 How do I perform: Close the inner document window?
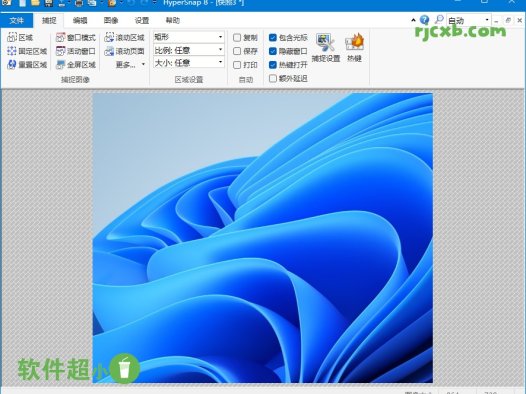click(519, 20)
